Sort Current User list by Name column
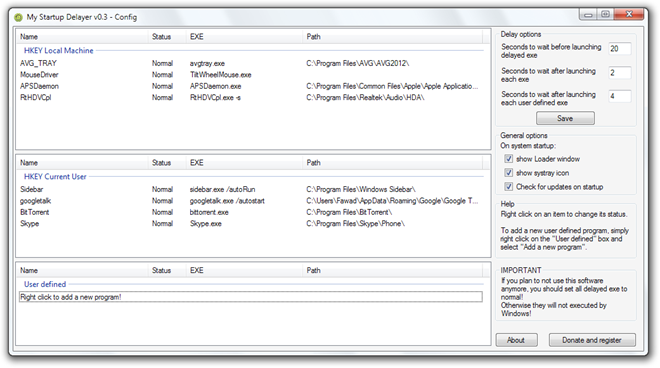The width and height of the screenshot is (660, 368). (x=82, y=163)
